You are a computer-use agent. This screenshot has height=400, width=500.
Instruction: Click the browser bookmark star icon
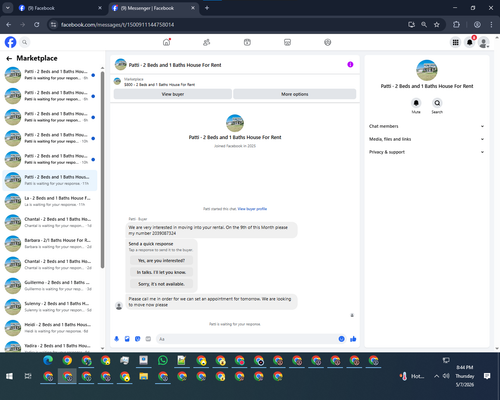pyautogui.click(x=437, y=25)
